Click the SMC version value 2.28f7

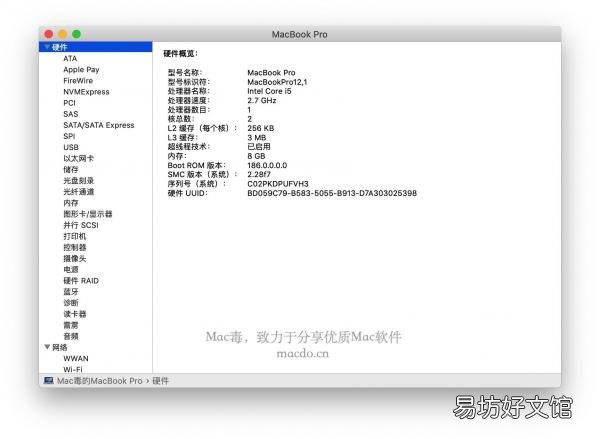259,175
